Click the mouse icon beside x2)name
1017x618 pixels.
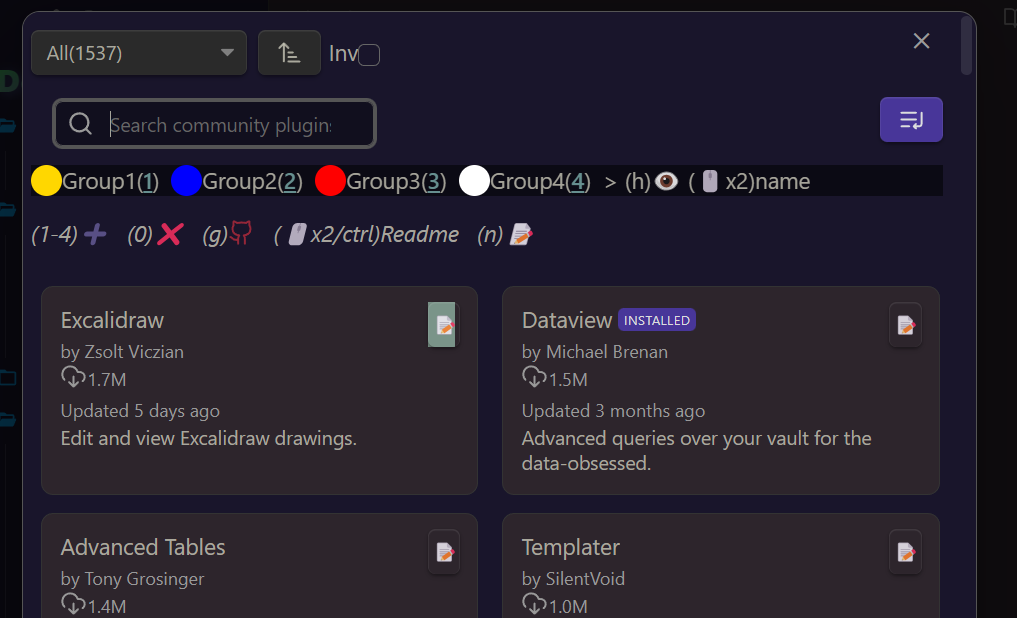pyautogui.click(x=710, y=181)
